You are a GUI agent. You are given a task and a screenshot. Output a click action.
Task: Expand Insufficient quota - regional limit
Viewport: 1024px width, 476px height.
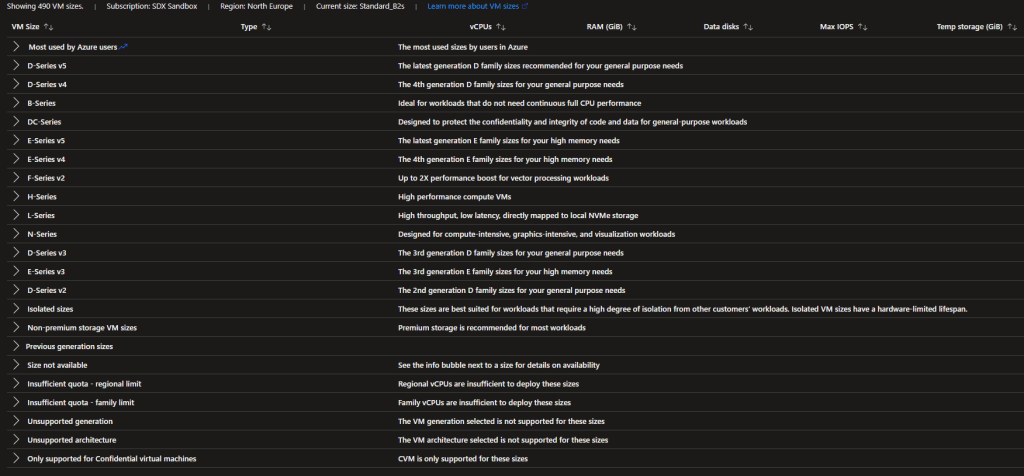coord(16,384)
